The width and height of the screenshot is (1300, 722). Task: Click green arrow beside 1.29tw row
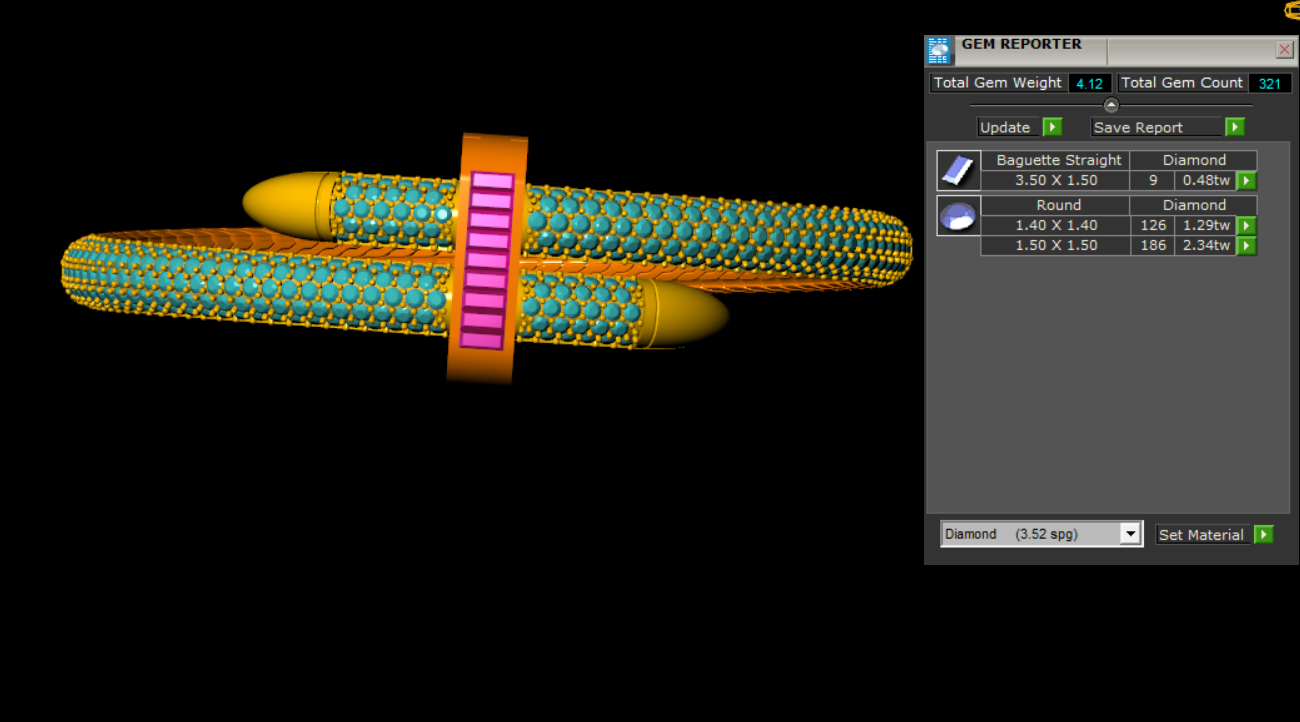click(1246, 226)
